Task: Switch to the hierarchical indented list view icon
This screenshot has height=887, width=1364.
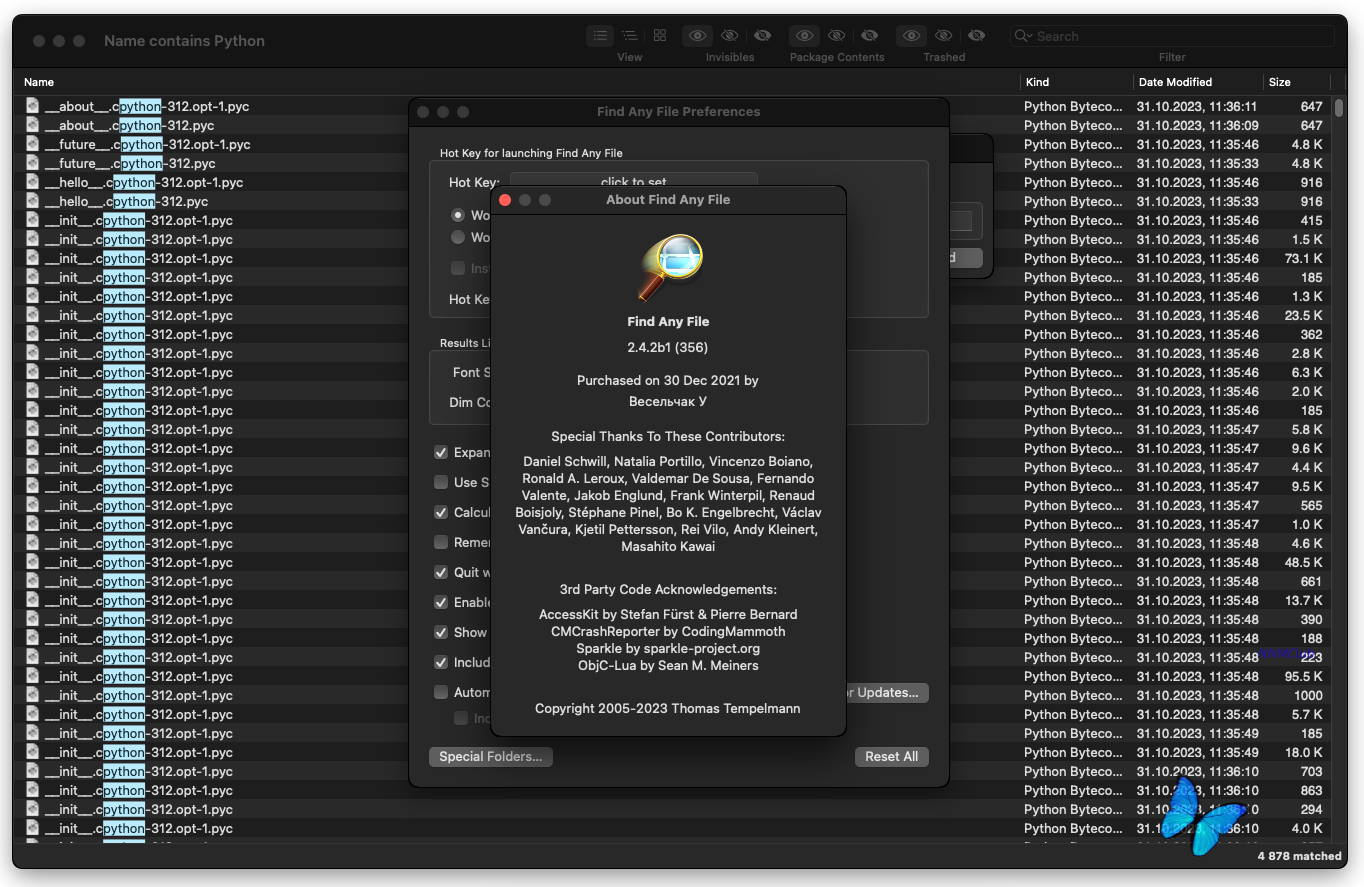Action: click(x=630, y=35)
